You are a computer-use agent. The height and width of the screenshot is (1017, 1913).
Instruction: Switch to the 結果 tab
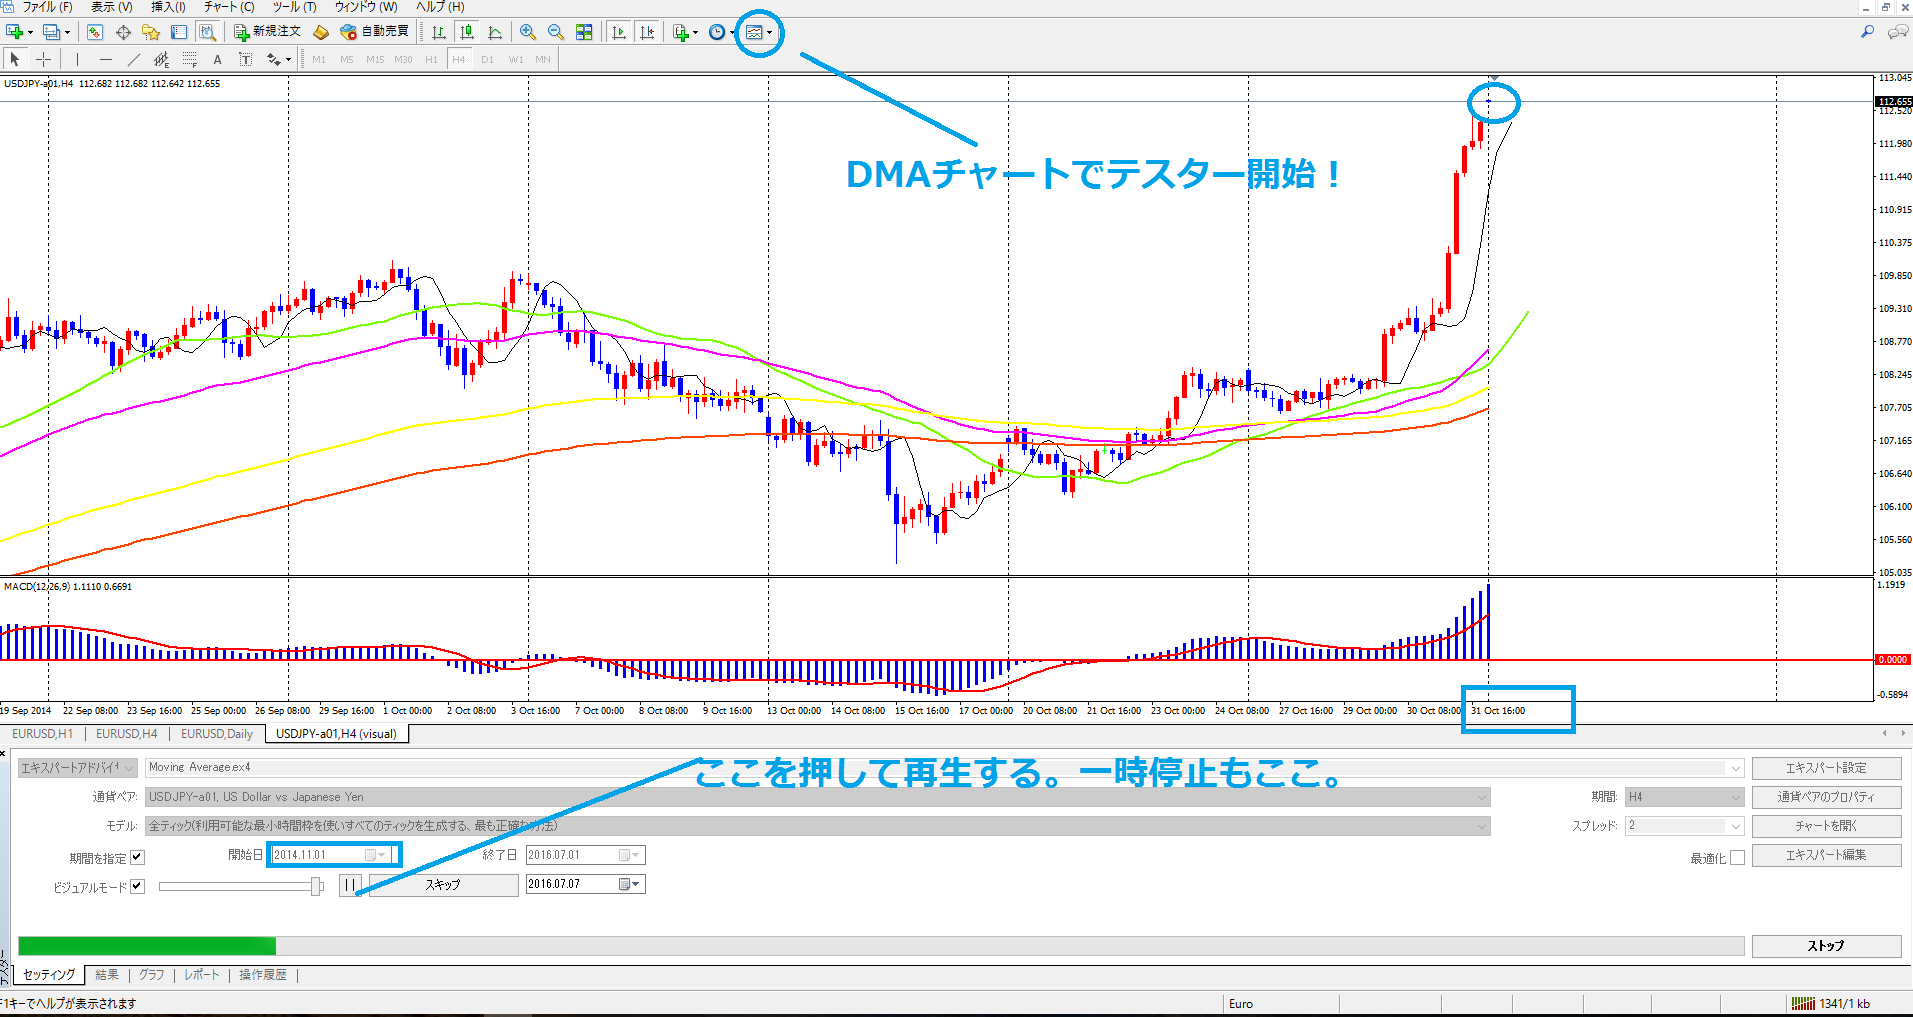pyautogui.click(x=107, y=975)
